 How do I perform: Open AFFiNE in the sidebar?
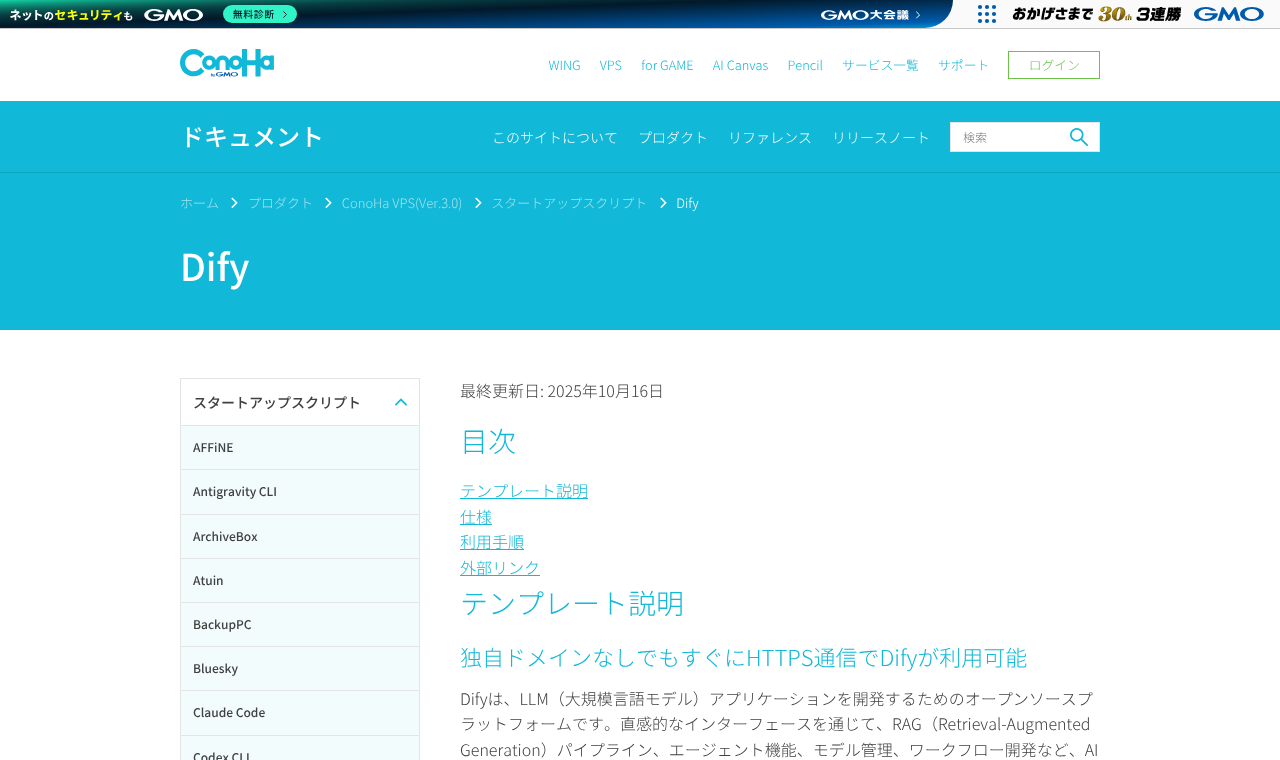click(x=300, y=447)
